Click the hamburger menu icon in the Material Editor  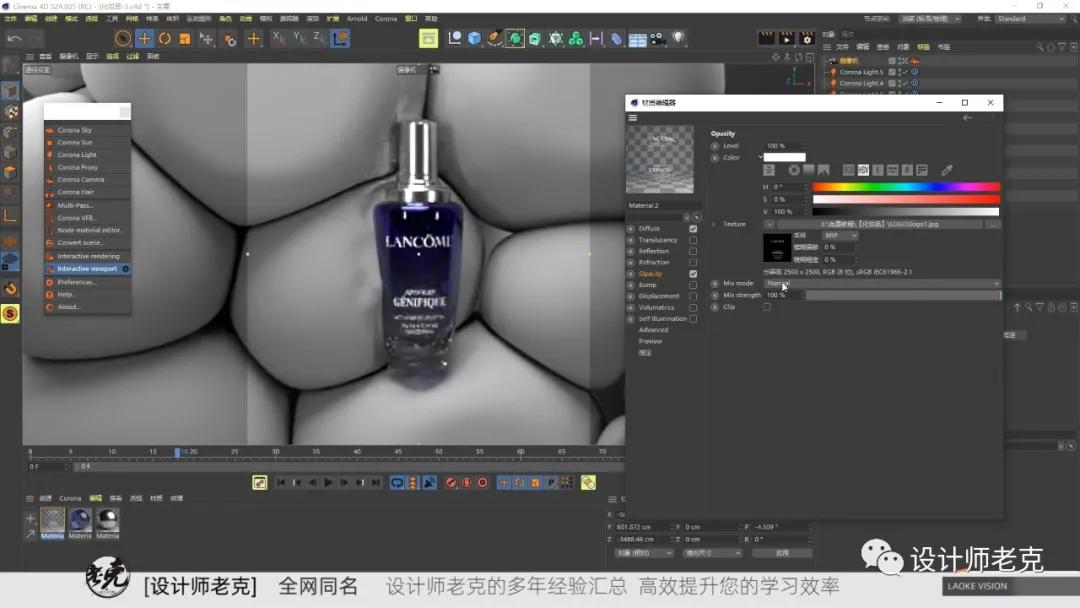(632, 117)
